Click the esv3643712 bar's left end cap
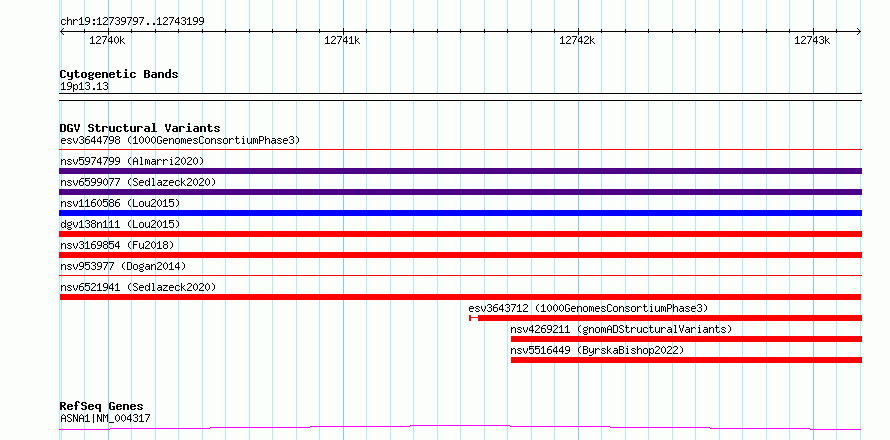Image resolution: width=890 pixels, height=440 pixels. pos(470,318)
